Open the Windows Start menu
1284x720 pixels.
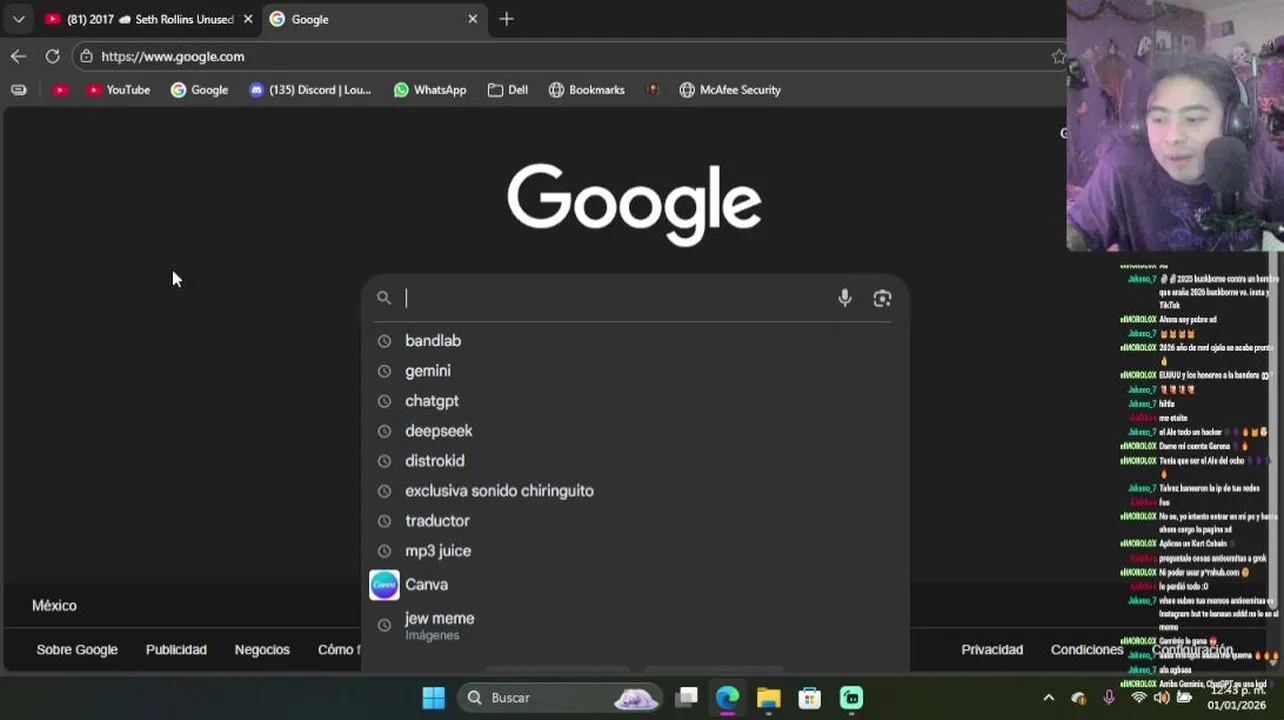(x=433, y=698)
